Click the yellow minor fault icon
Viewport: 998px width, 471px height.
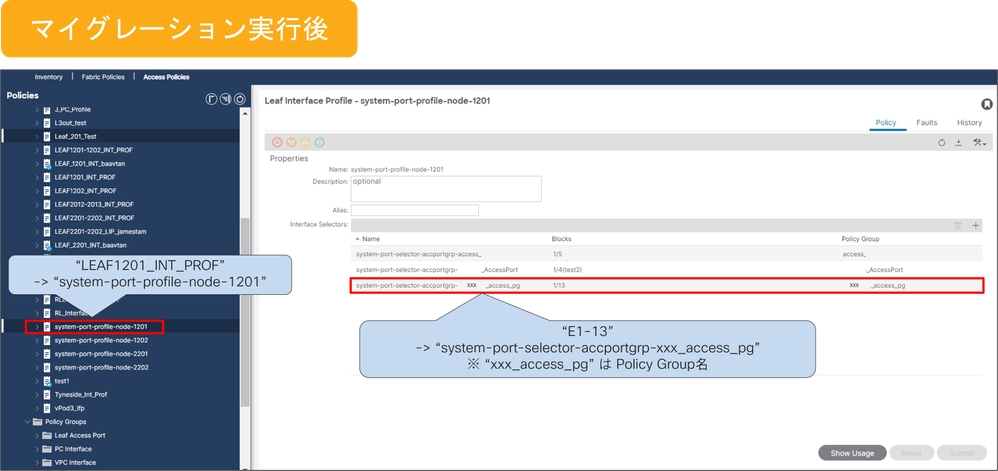[x=305, y=143]
